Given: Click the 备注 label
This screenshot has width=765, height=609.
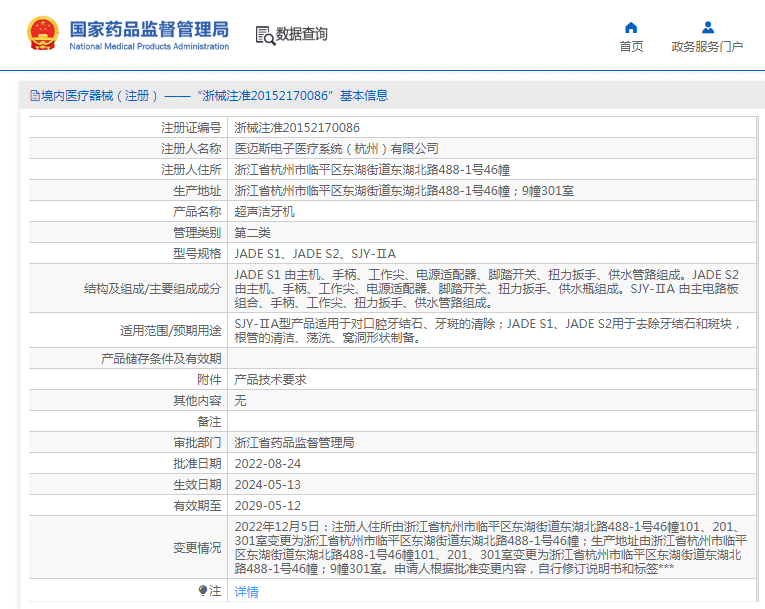Looking at the screenshot, I should (209, 422).
